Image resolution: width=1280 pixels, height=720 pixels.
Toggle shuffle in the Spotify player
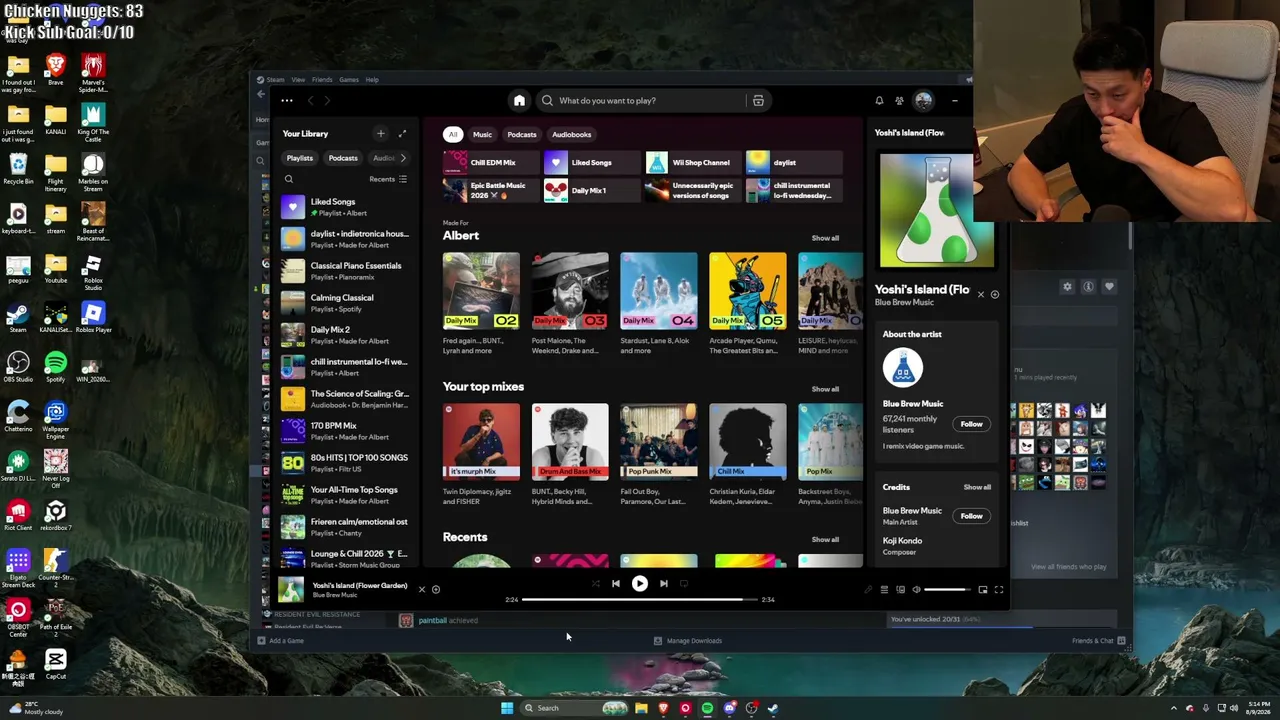595,584
